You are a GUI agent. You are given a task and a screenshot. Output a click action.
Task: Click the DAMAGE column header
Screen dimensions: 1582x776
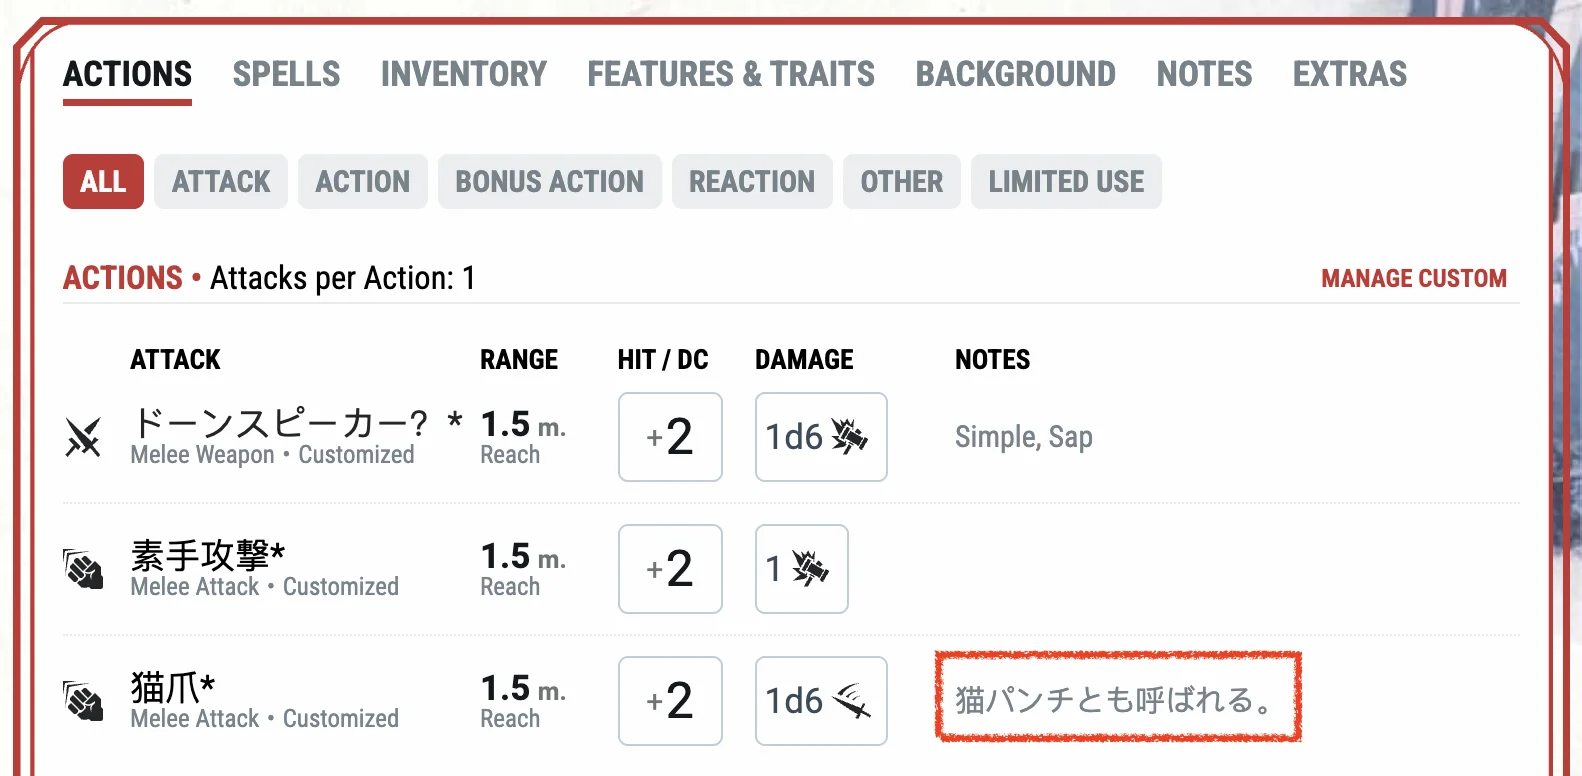804,360
